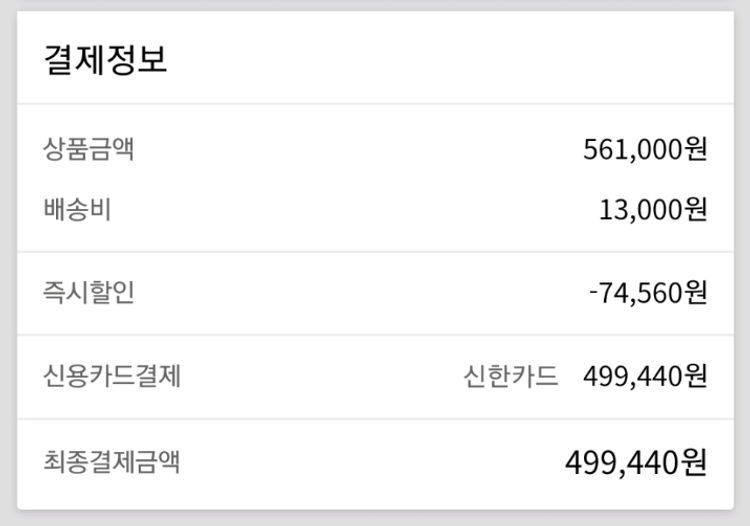The image size is (750, 526).
Task: Click the 561,000원 product amount
Action: point(645,150)
